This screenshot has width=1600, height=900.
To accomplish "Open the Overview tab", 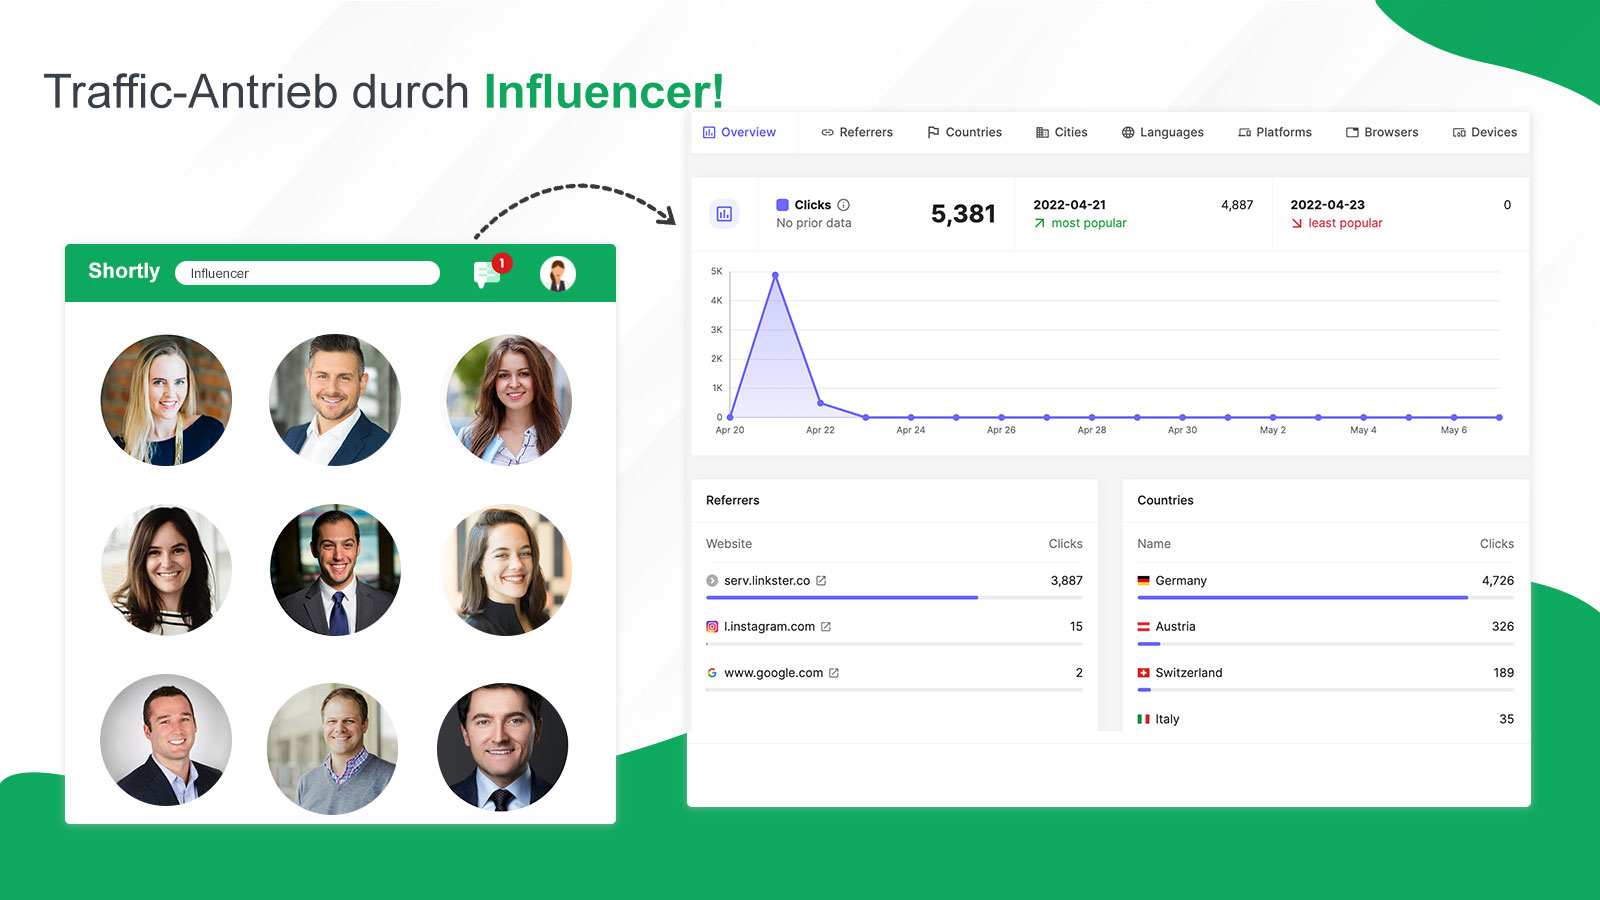I will tap(739, 132).
